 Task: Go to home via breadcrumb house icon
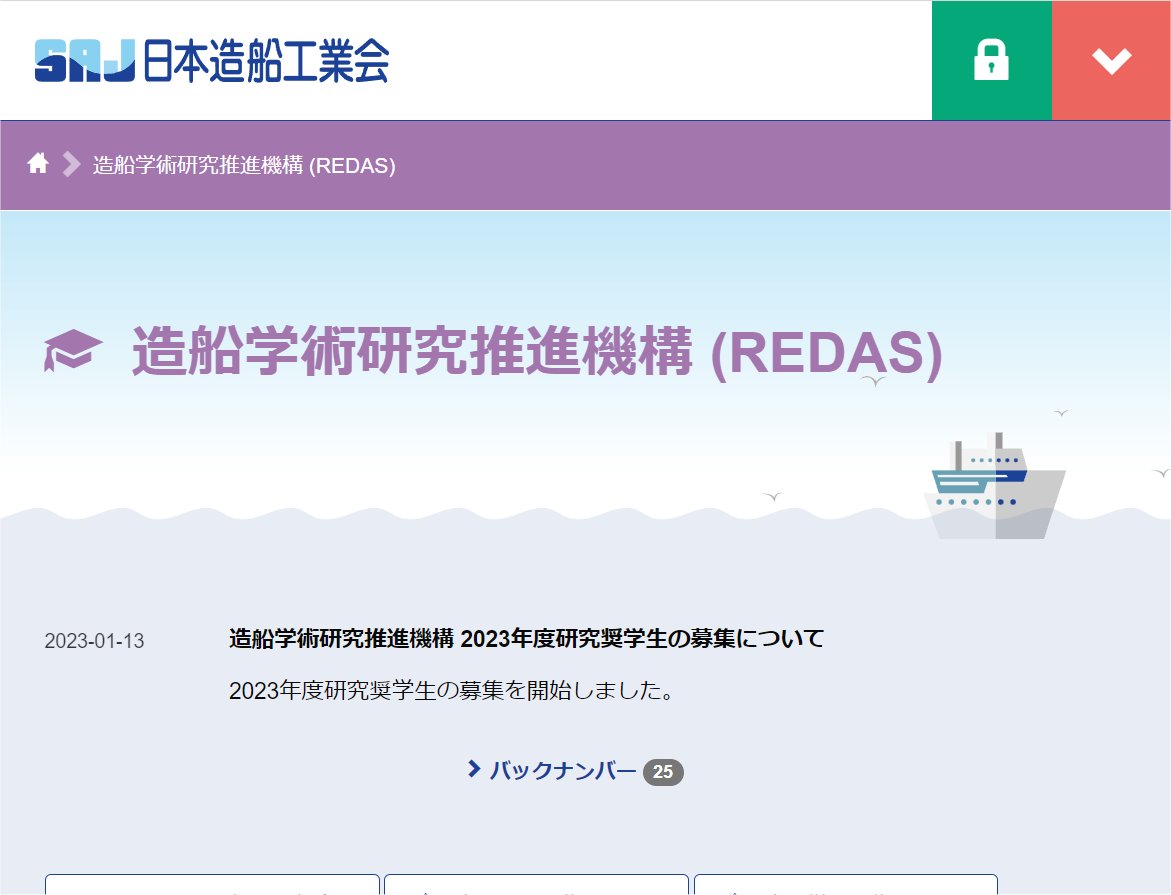pos(38,164)
